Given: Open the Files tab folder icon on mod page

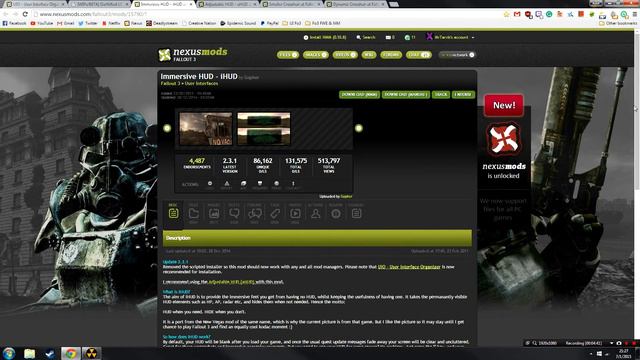Looking at the screenshot, I should click(x=193, y=213).
